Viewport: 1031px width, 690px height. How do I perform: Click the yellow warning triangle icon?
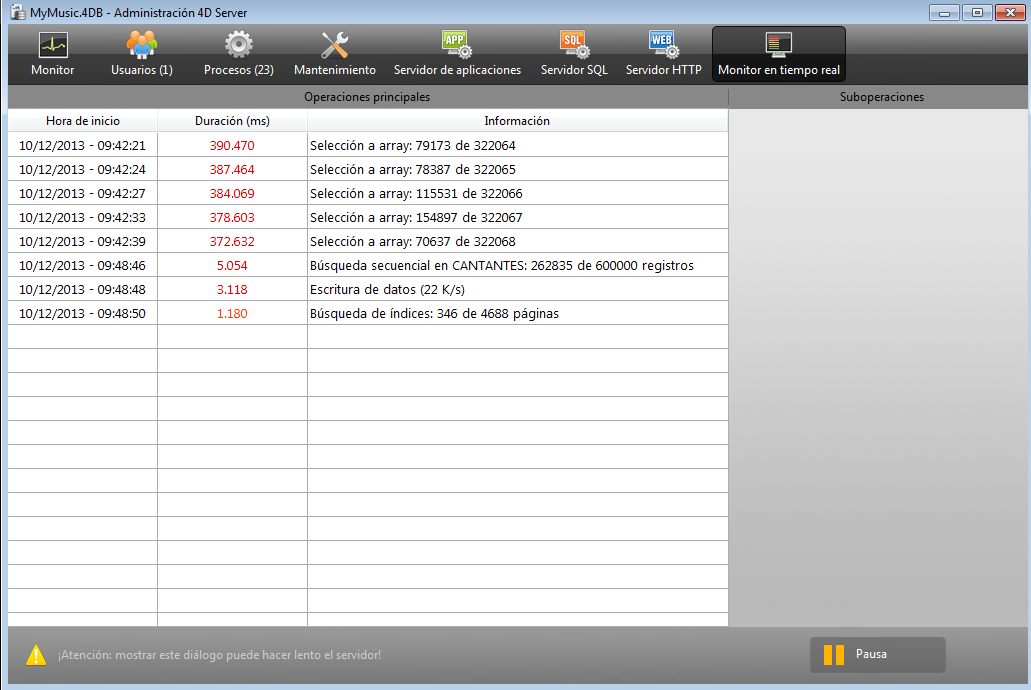coord(36,656)
